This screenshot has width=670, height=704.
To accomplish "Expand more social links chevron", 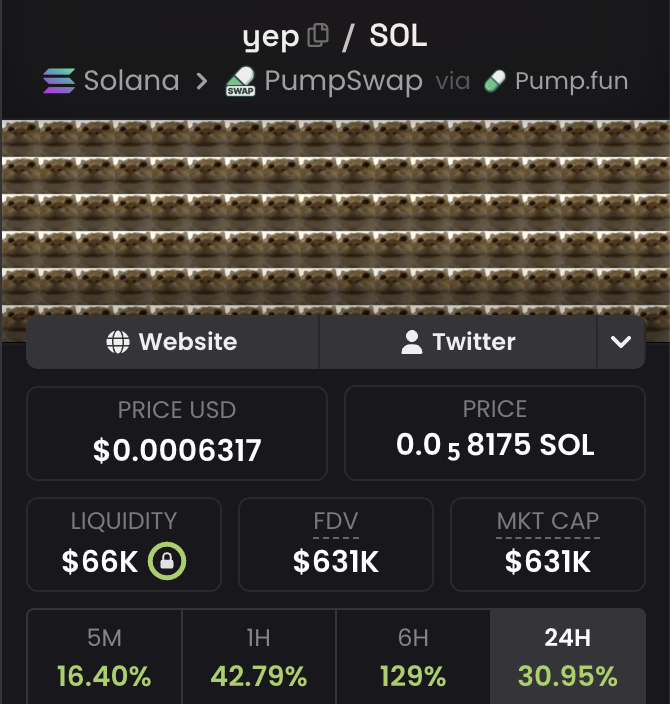I will point(621,342).
